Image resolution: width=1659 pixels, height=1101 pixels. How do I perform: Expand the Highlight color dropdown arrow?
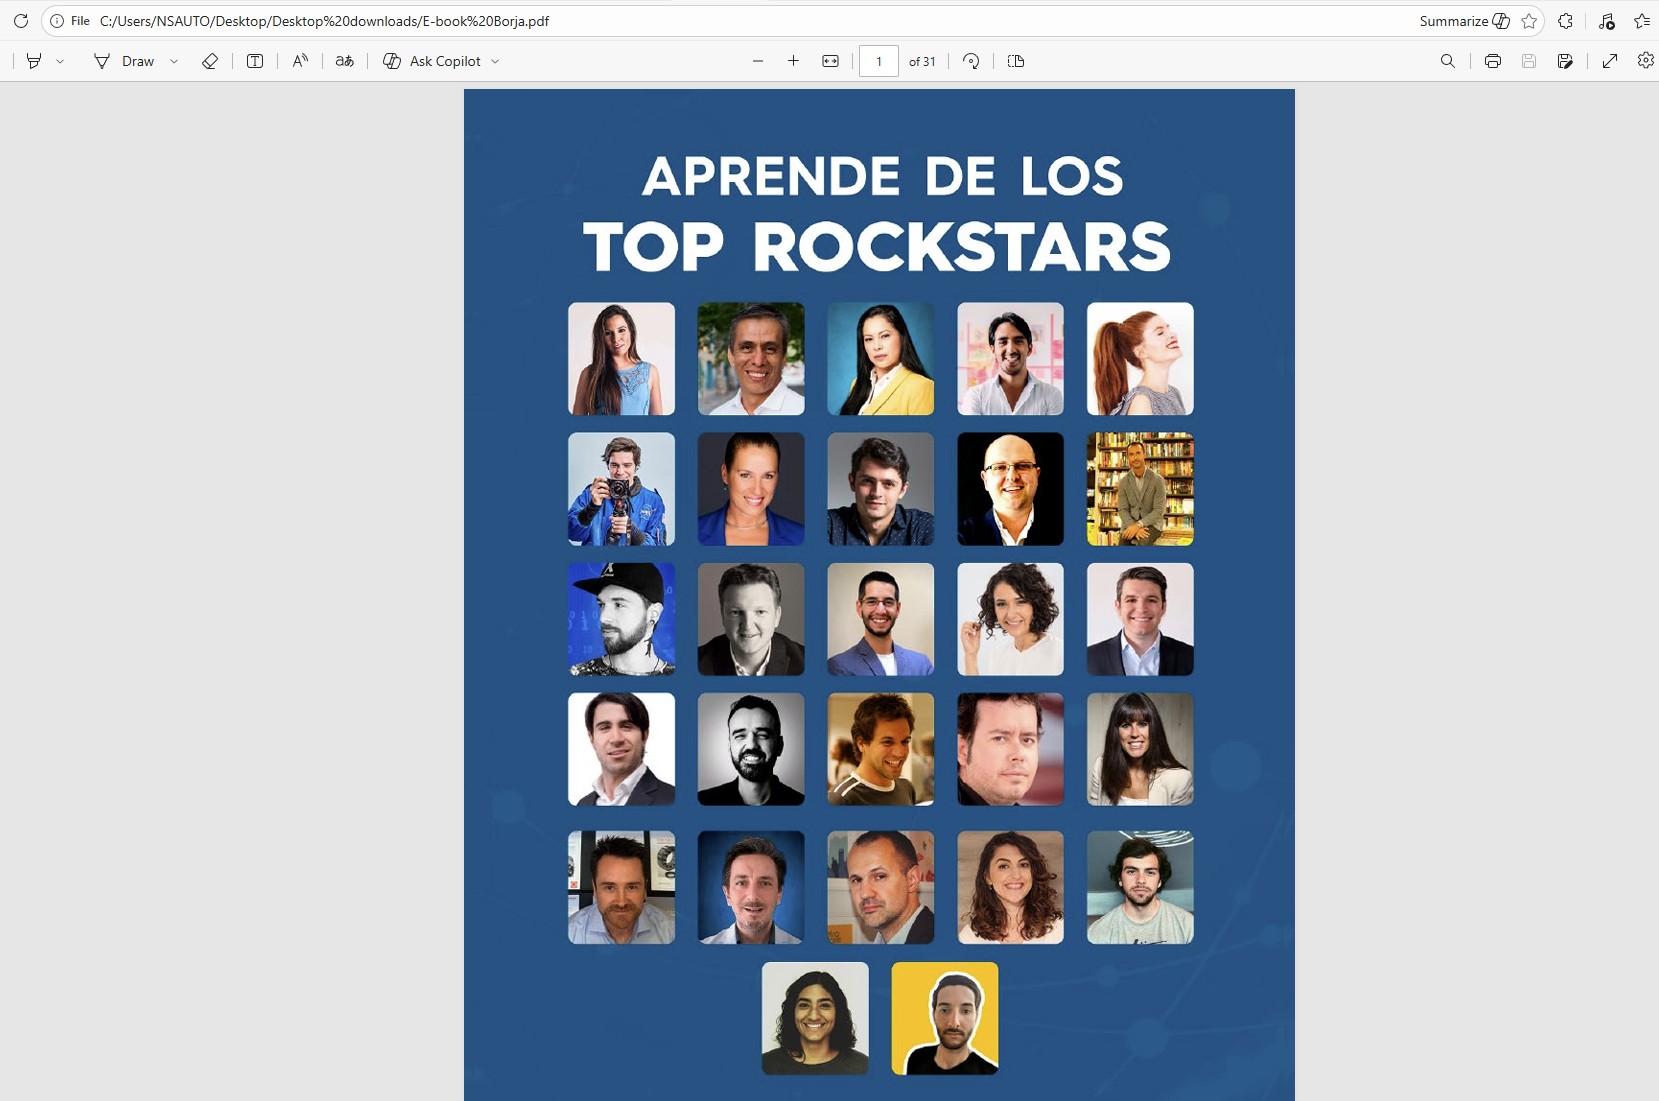click(60, 61)
